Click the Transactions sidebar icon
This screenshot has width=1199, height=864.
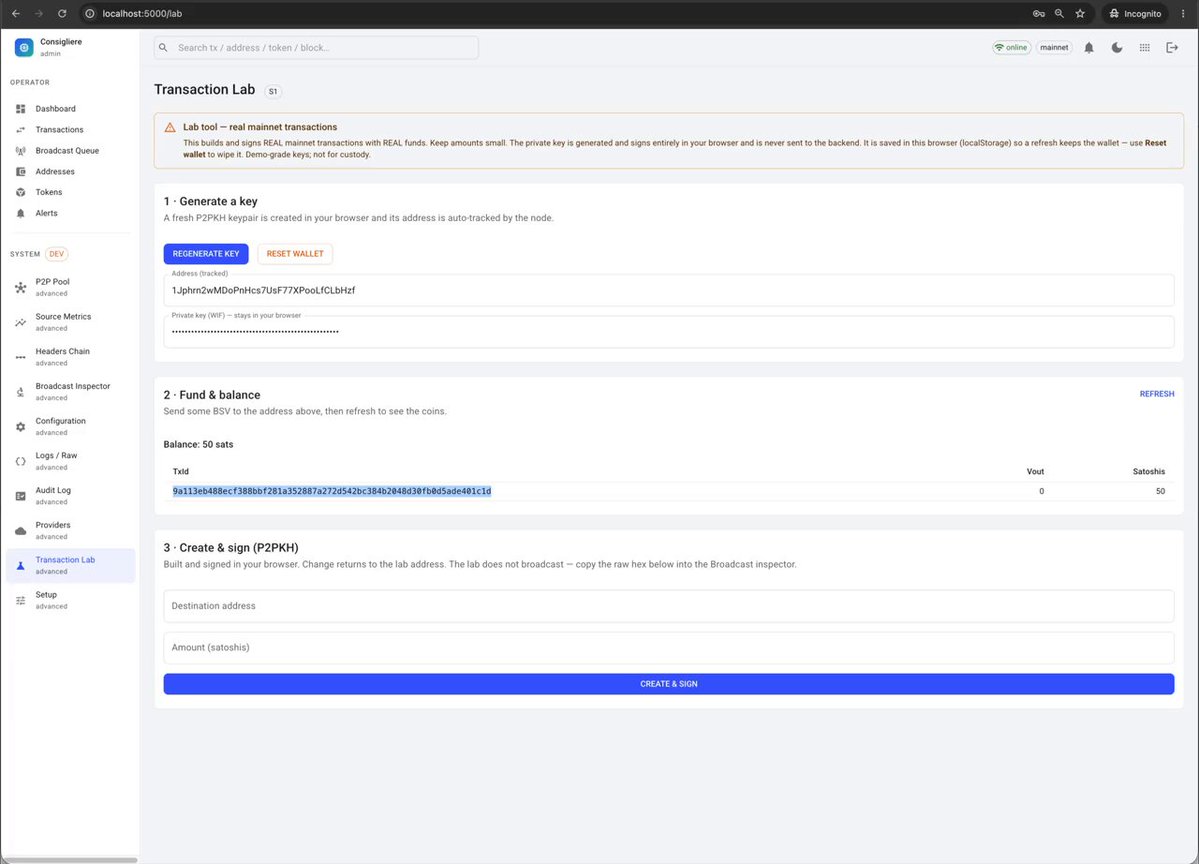tap(21, 130)
